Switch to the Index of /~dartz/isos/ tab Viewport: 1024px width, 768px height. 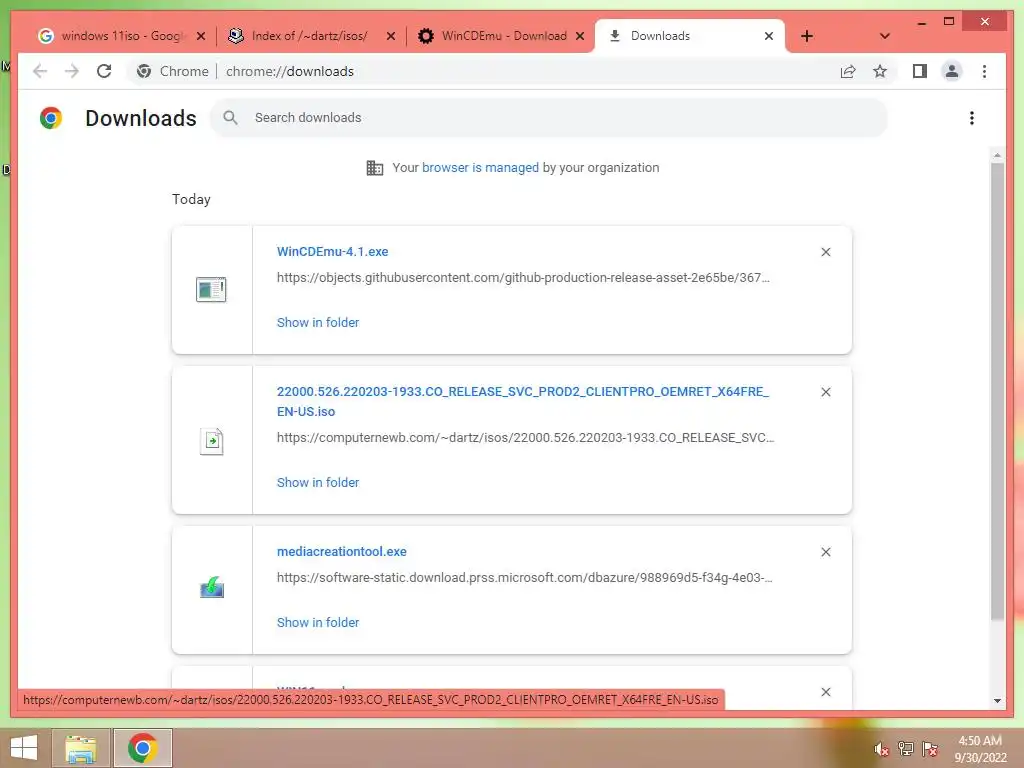[x=308, y=36]
